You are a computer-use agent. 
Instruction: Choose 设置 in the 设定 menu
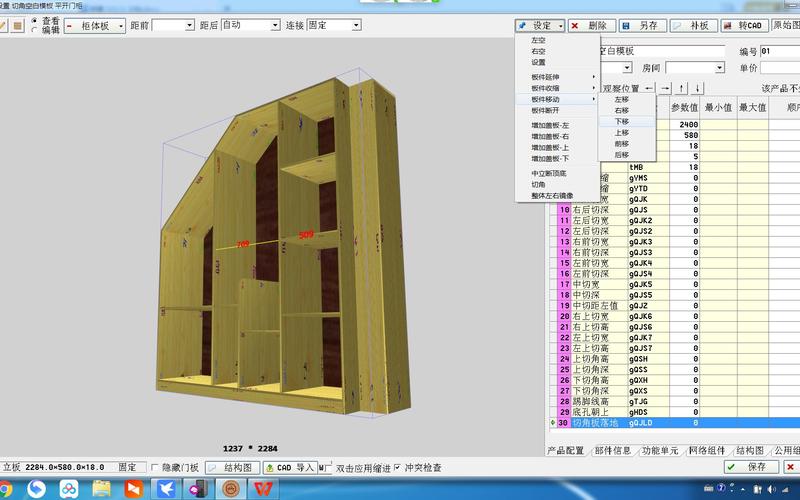(x=538, y=62)
